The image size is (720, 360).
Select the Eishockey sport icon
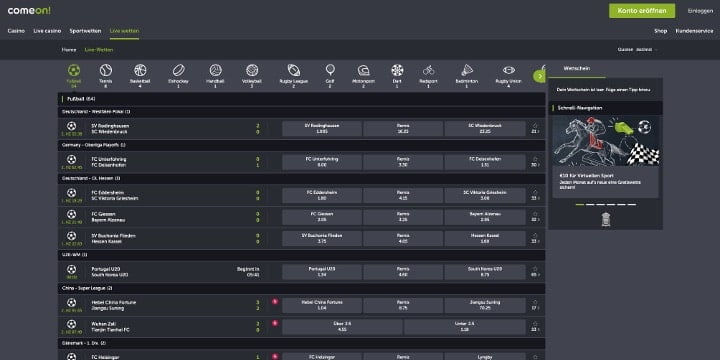(x=178, y=70)
